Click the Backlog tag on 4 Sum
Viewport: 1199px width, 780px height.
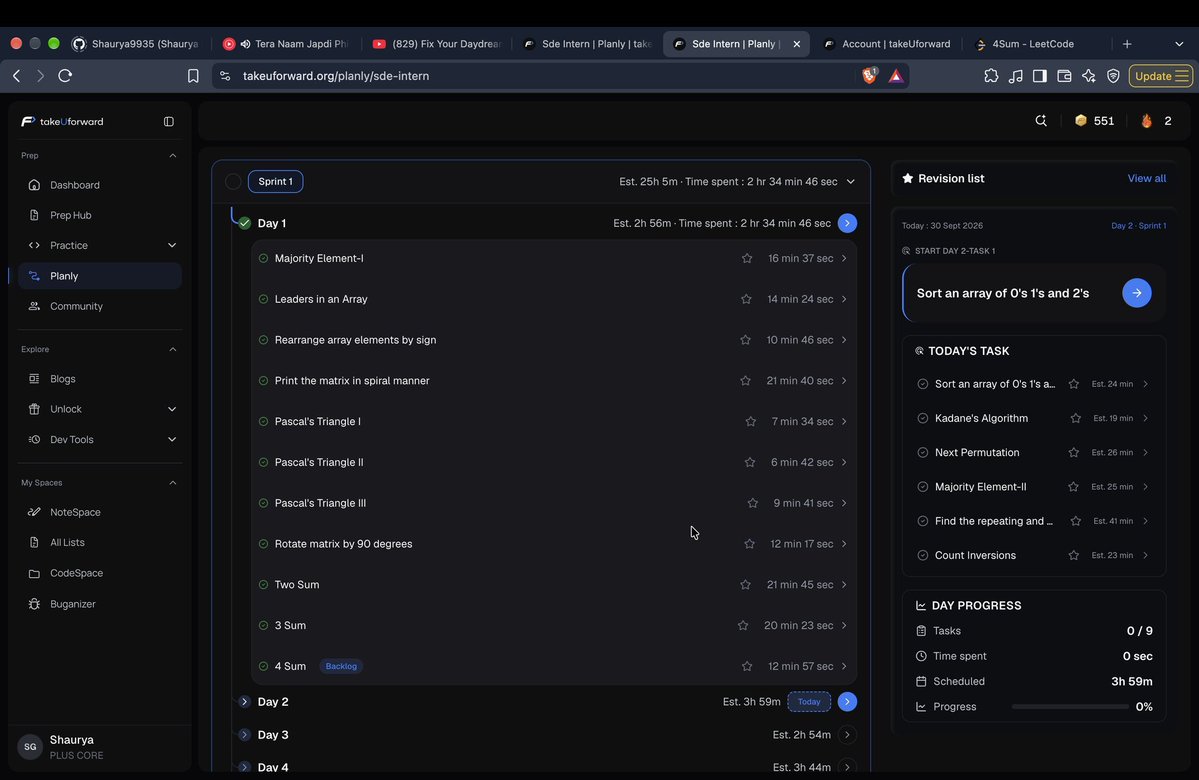[341, 666]
